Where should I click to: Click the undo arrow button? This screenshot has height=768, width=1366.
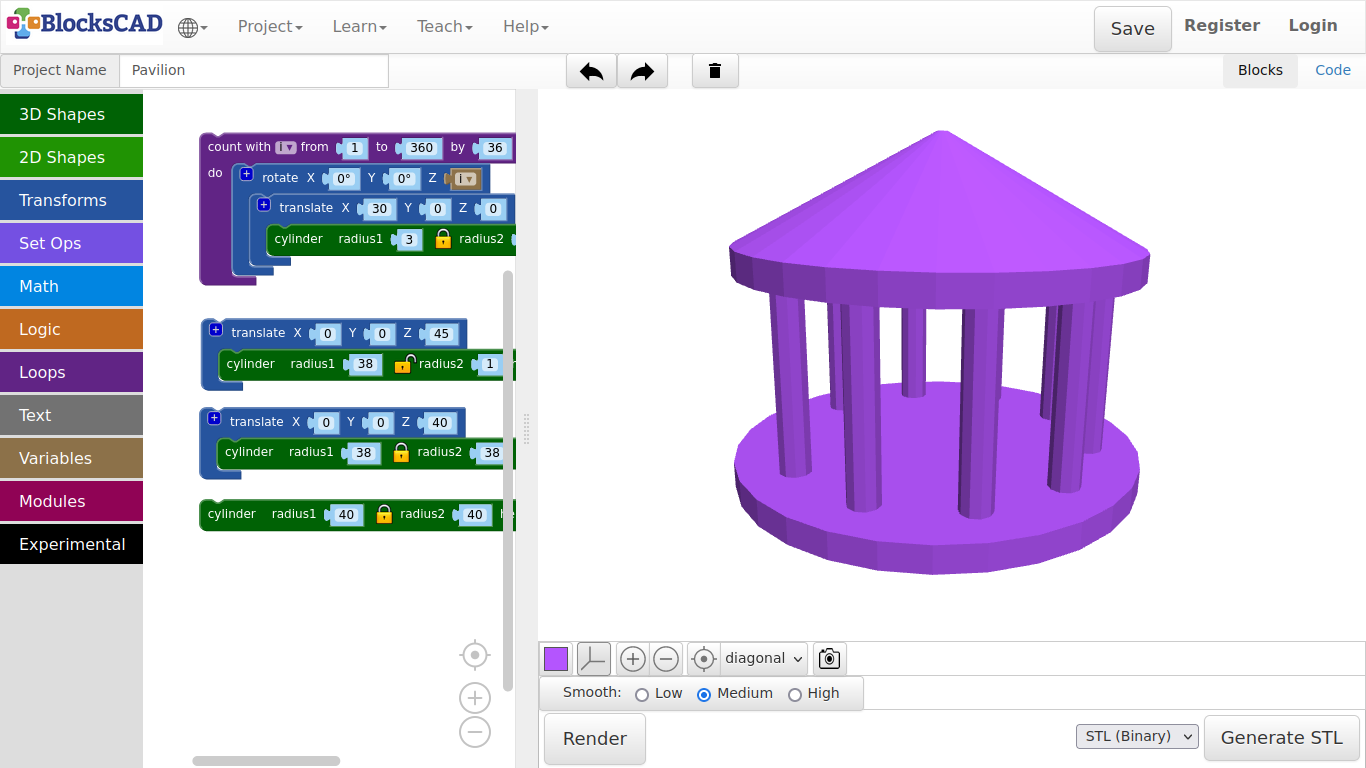coord(591,71)
